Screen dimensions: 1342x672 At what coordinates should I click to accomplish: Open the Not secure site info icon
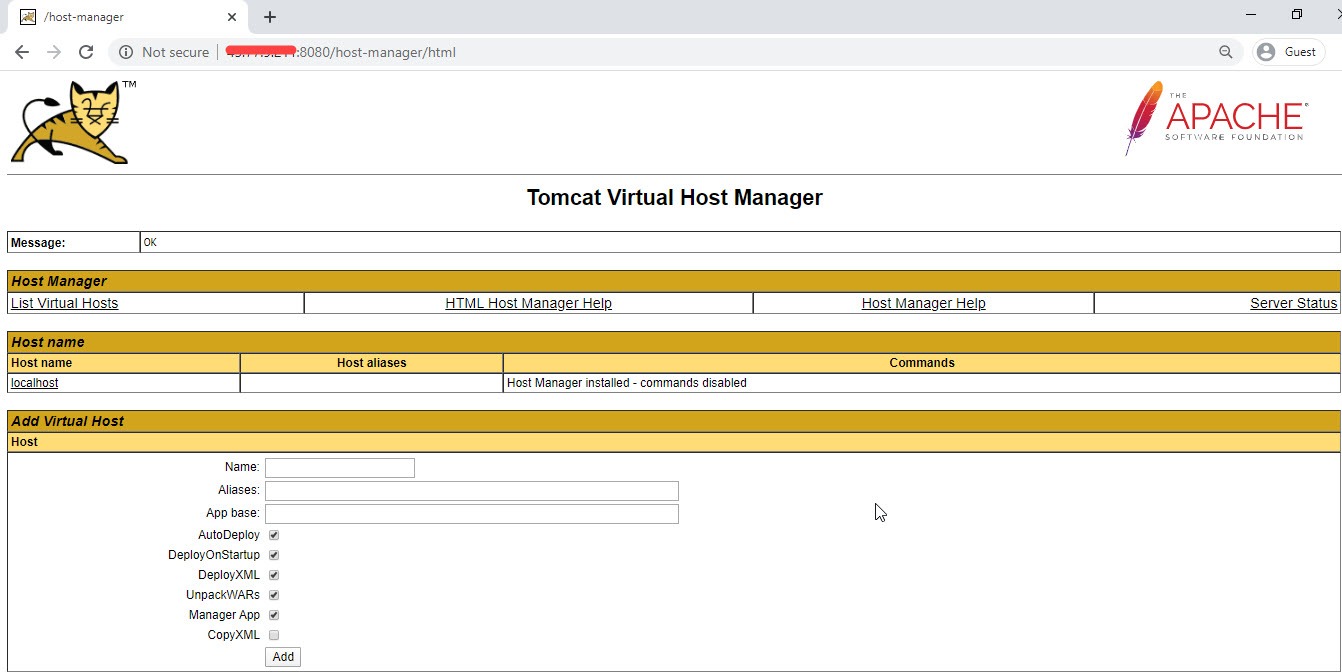click(x=126, y=52)
